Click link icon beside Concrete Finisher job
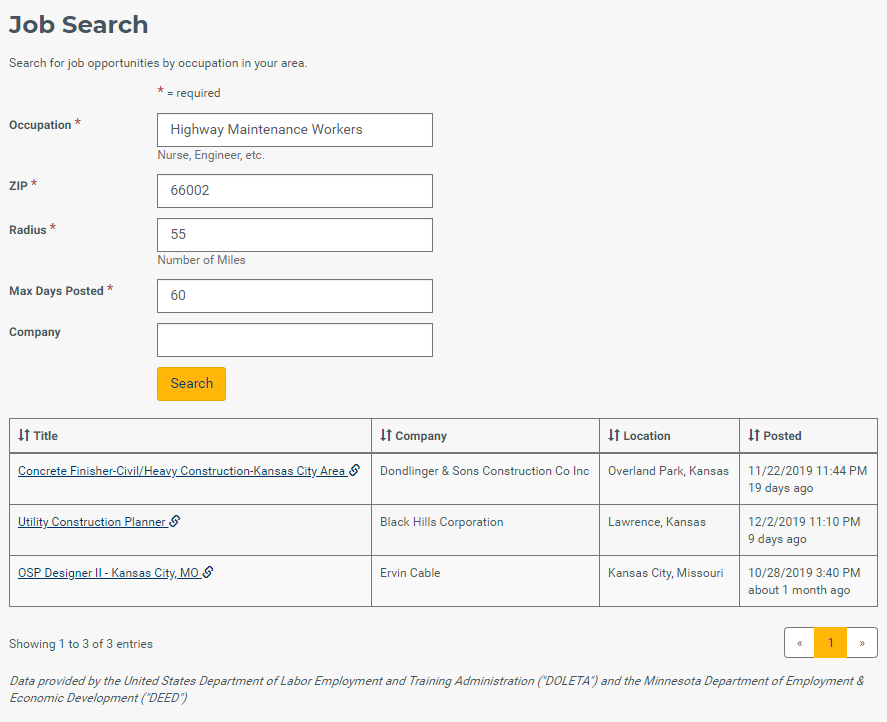The image size is (887, 722). (x=355, y=470)
